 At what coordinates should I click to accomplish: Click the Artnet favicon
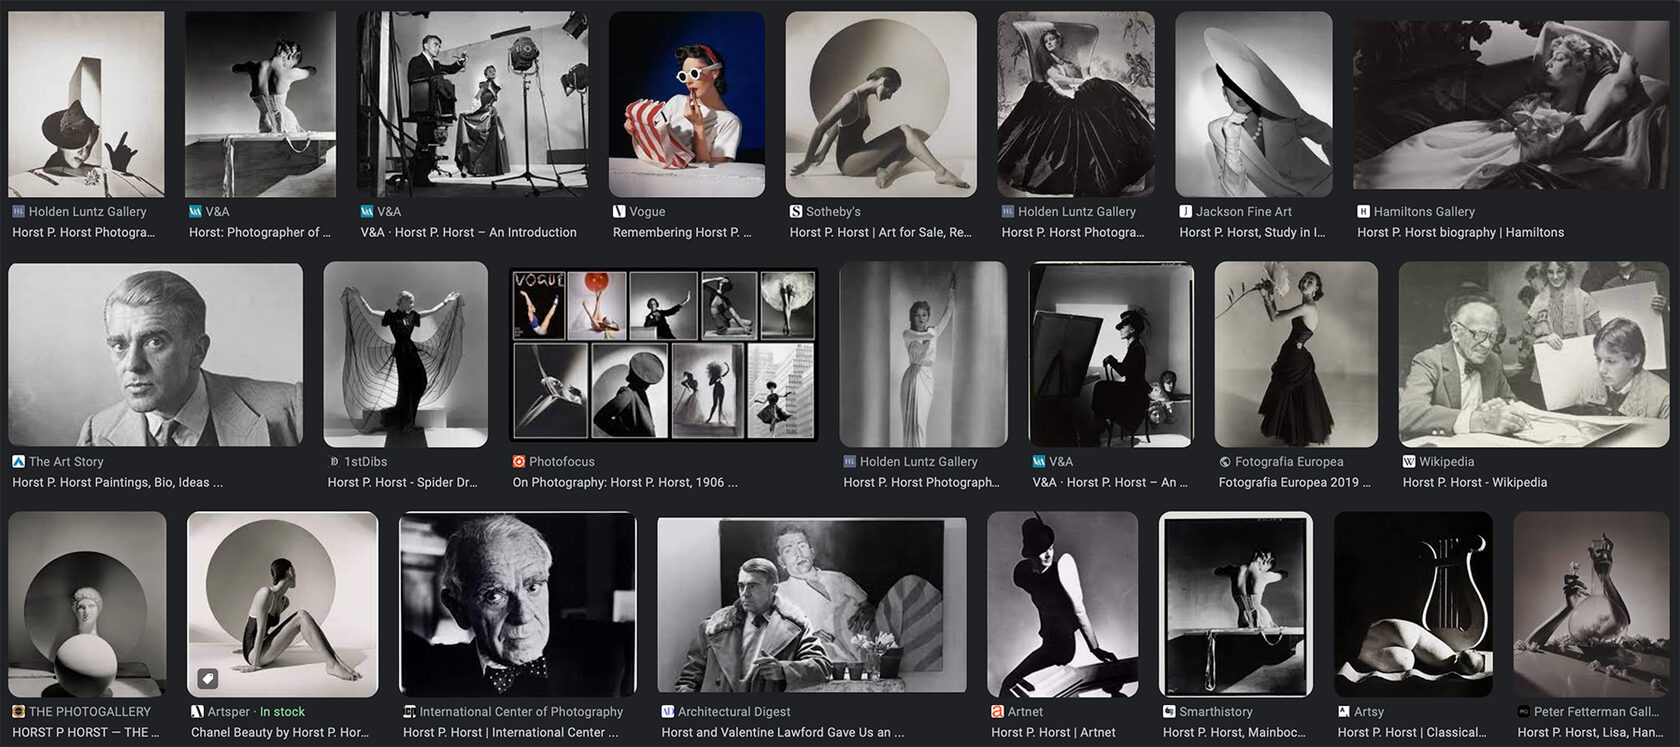pyautogui.click(x=997, y=712)
